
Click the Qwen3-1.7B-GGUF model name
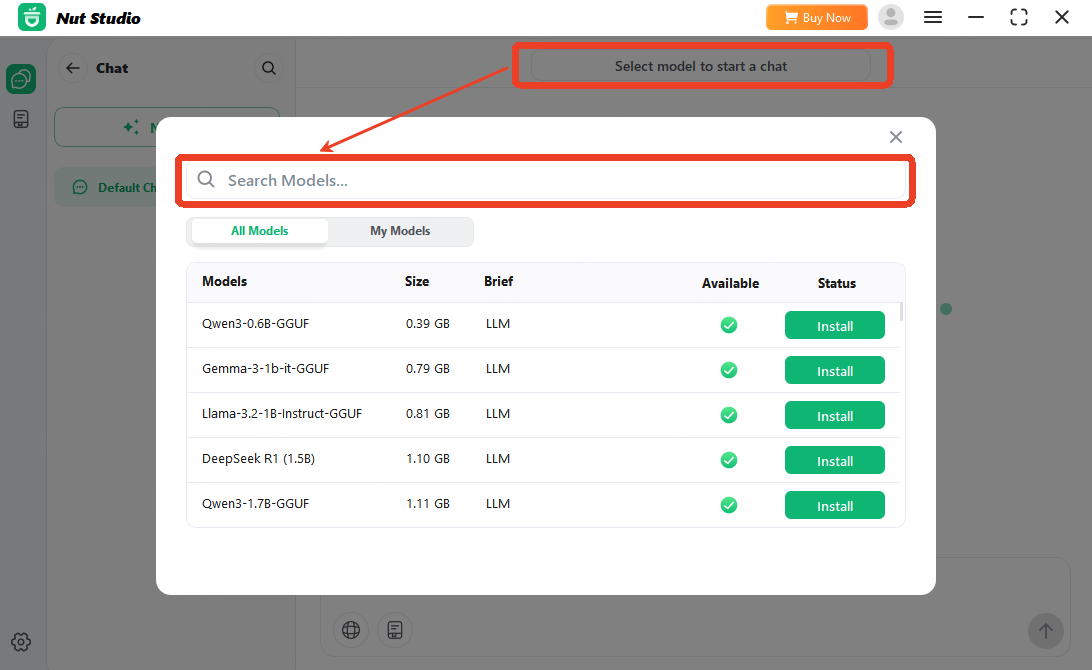[x=256, y=504]
